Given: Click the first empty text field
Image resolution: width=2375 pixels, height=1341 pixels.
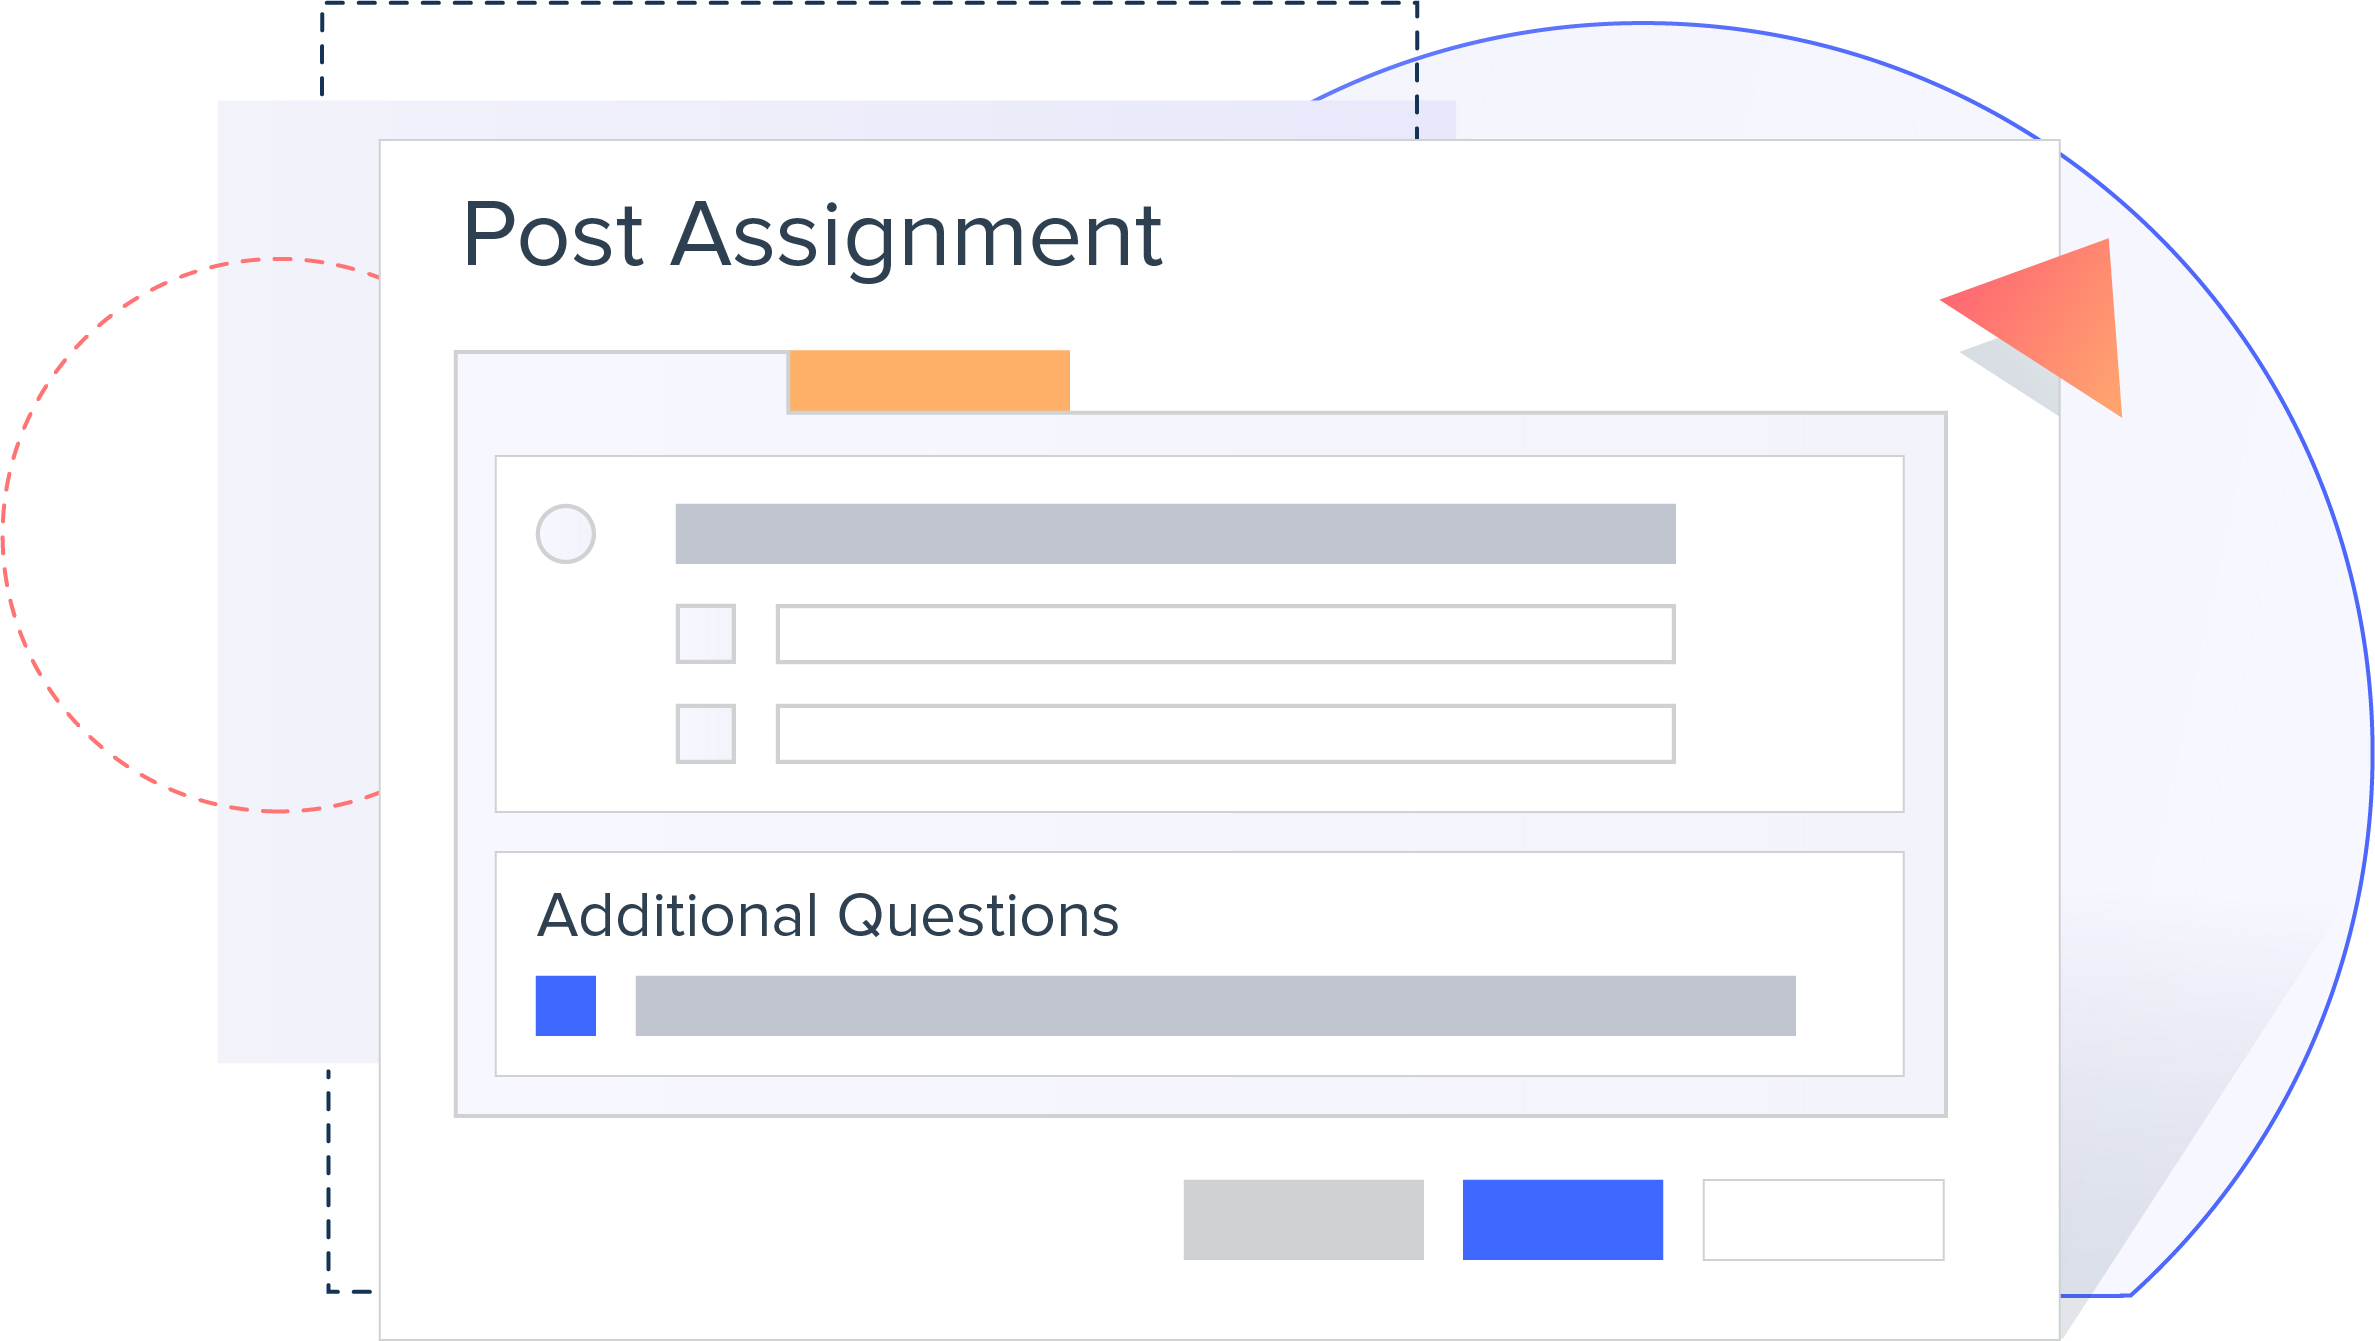Looking at the screenshot, I should [1226, 634].
